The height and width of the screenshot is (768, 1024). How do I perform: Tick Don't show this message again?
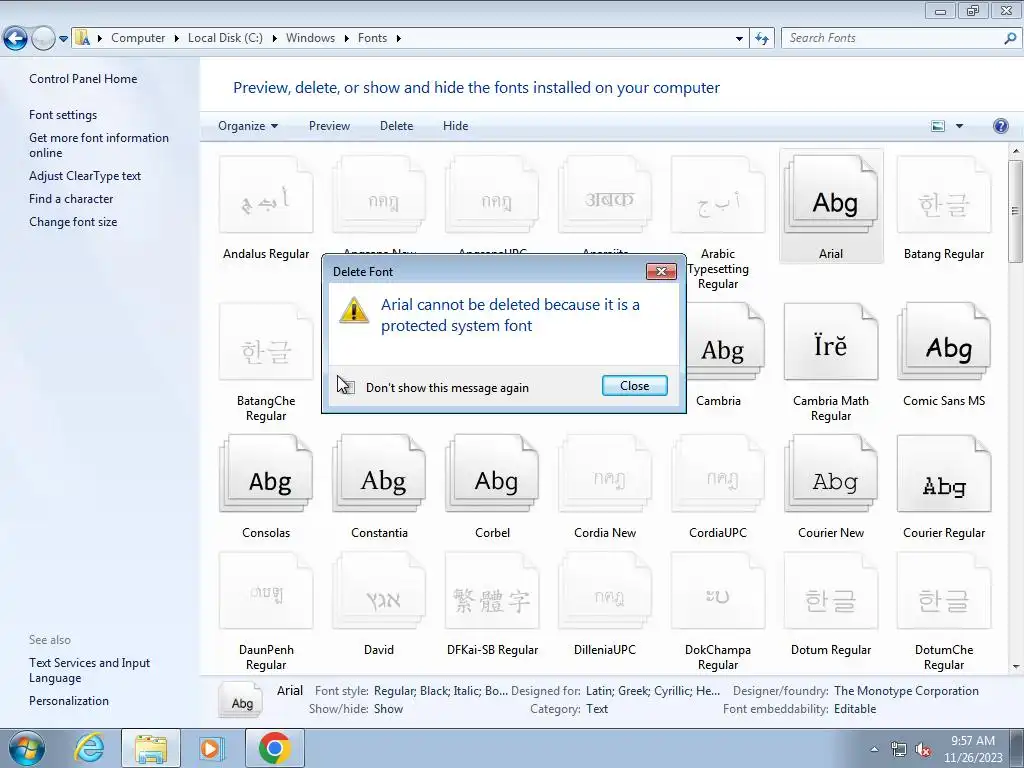tap(346, 387)
